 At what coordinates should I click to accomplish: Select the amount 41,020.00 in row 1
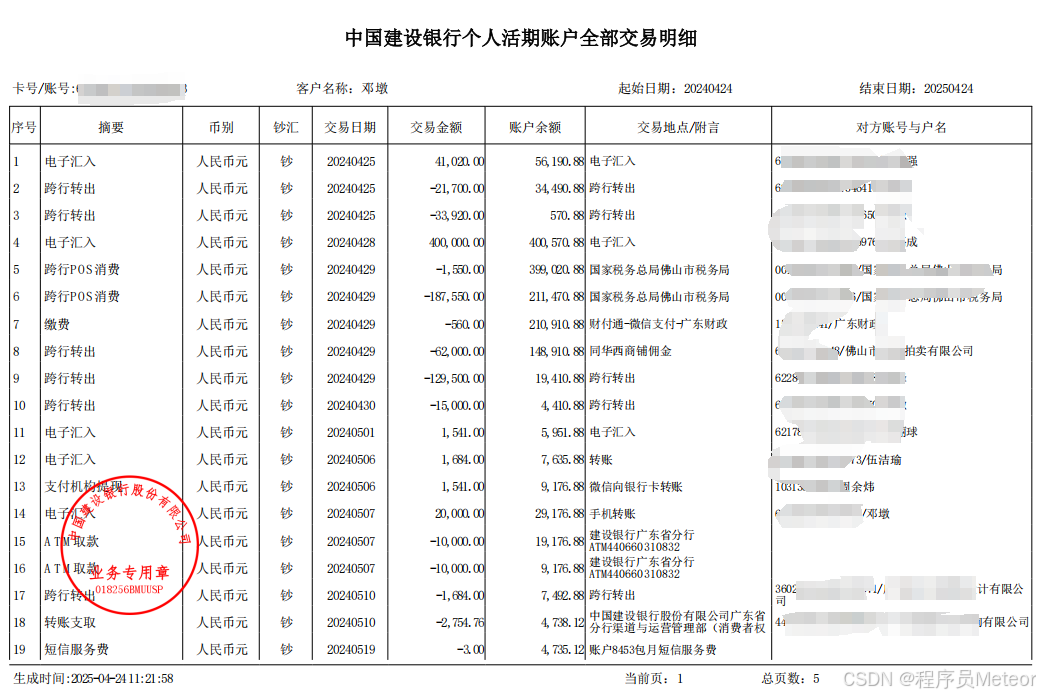pyautogui.click(x=460, y=161)
